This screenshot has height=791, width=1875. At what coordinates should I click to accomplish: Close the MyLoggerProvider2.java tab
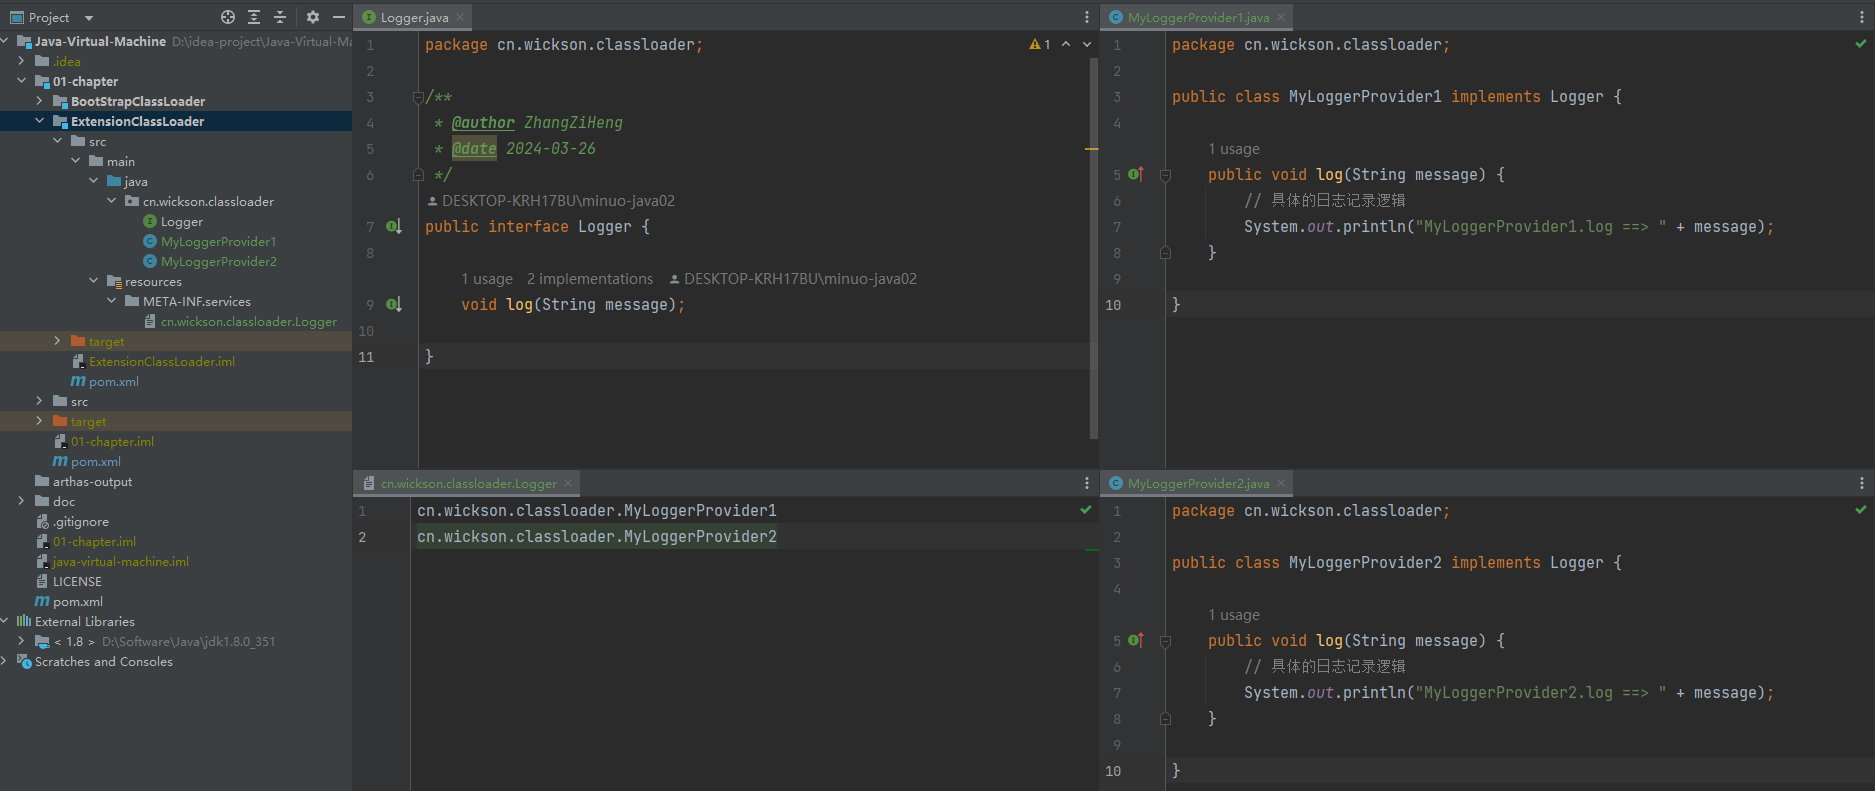[1281, 483]
